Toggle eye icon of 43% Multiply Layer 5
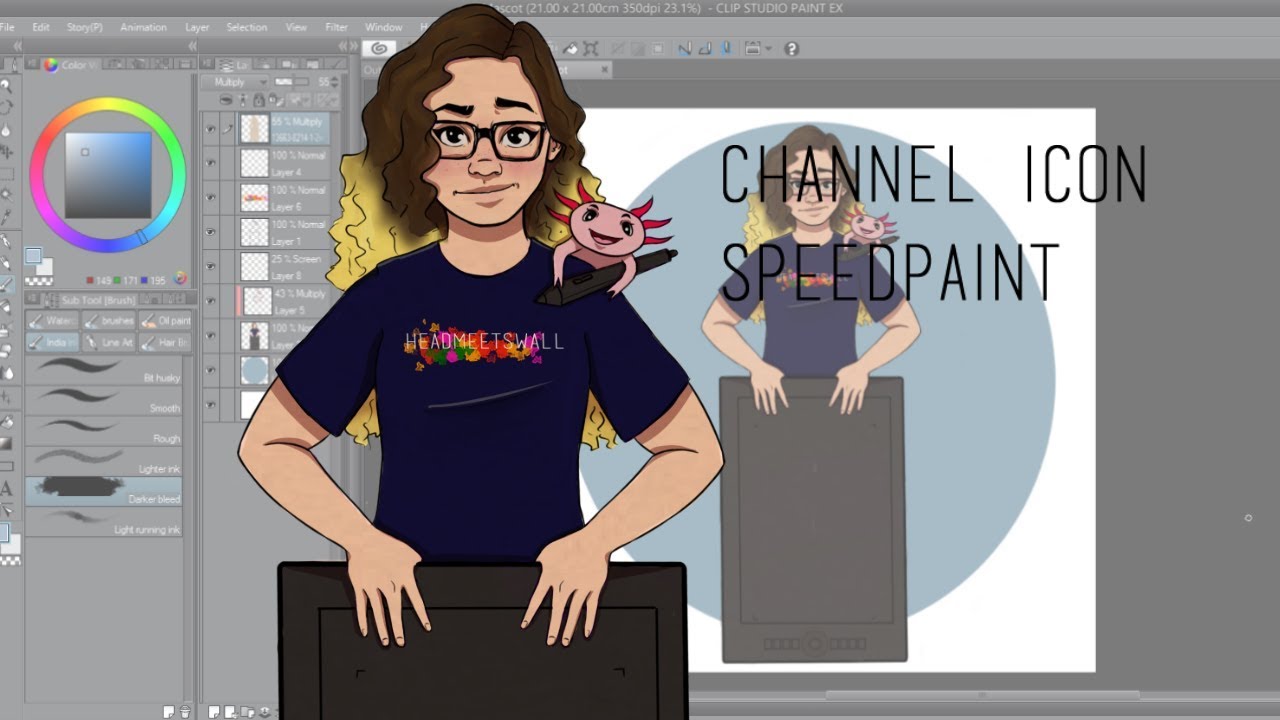Screen dimensions: 1280x720 [x=210, y=300]
